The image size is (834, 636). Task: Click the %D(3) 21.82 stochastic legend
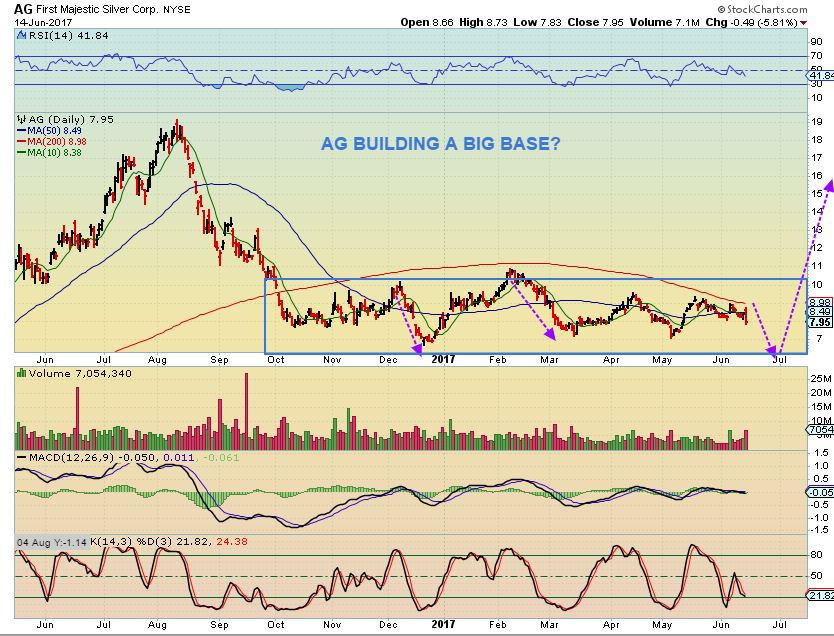tap(173, 542)
